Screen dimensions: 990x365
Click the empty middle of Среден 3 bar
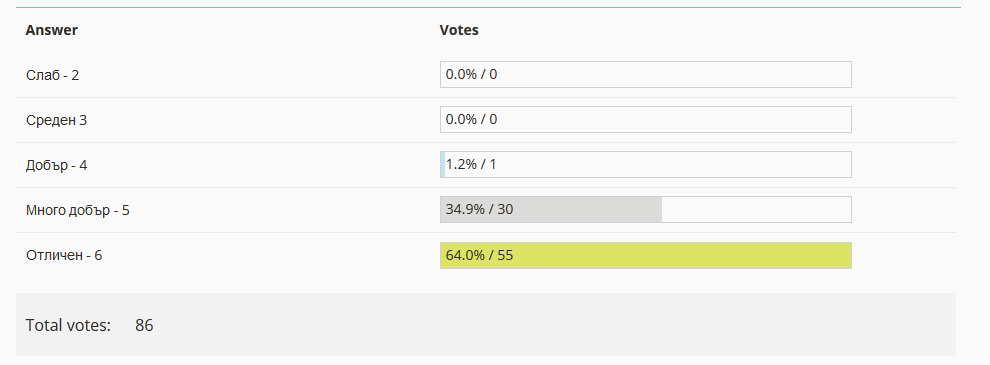coord(646,119)
